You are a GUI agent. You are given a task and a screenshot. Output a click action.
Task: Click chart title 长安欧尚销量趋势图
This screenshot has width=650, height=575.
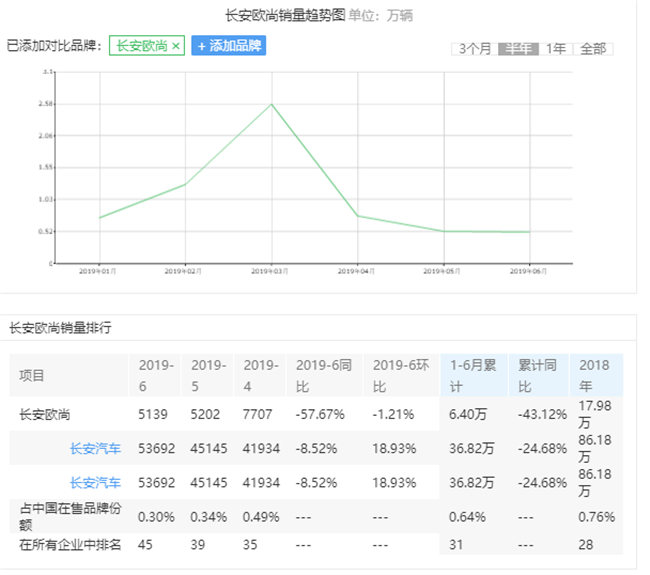(x=285, y=15)
